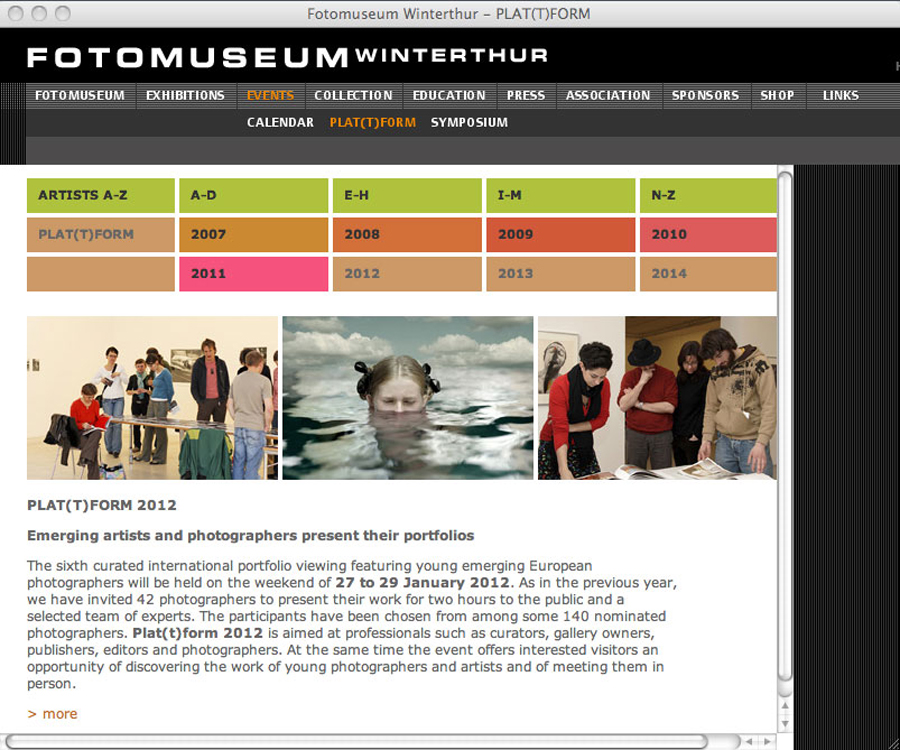900x750 pixels.
Task: Select the 2013 edition tile
Action: pyautogui.click(x=561, y=274)
